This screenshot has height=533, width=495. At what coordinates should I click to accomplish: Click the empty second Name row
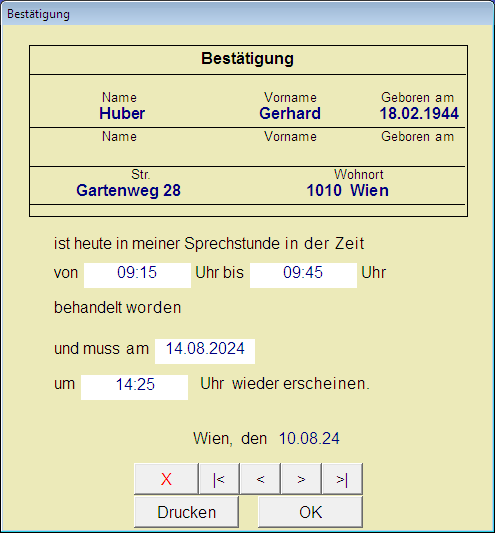pyautogui.click(x=248, y=147)
